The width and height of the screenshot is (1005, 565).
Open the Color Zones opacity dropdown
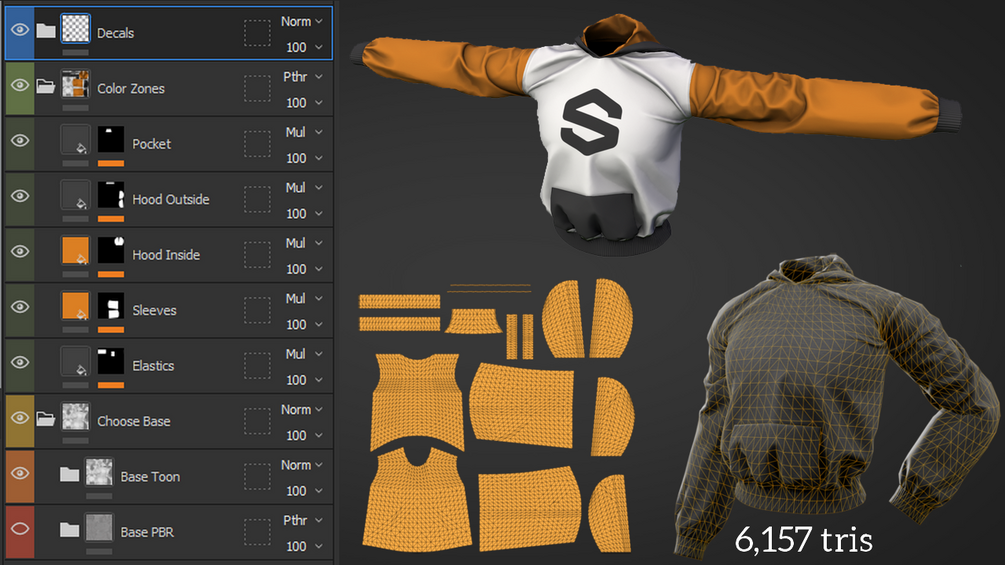[304, 102]
